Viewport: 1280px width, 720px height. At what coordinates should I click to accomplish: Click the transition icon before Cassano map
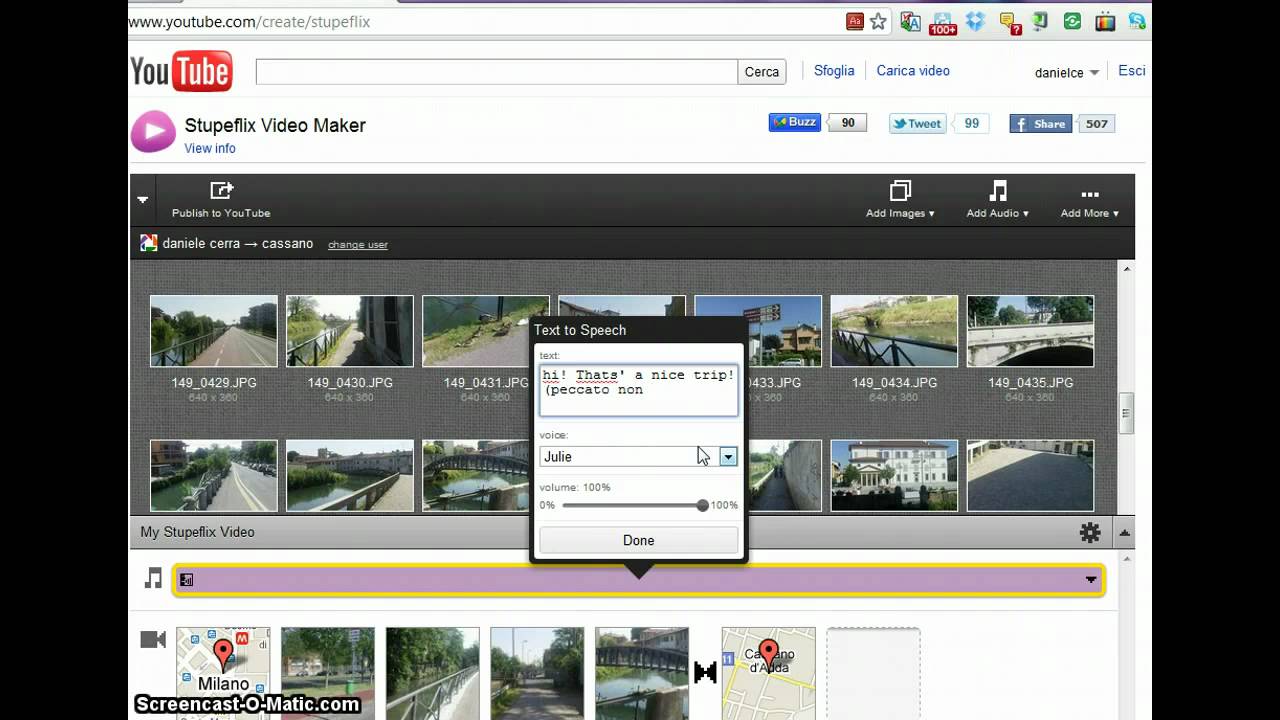tap(706, 672)
